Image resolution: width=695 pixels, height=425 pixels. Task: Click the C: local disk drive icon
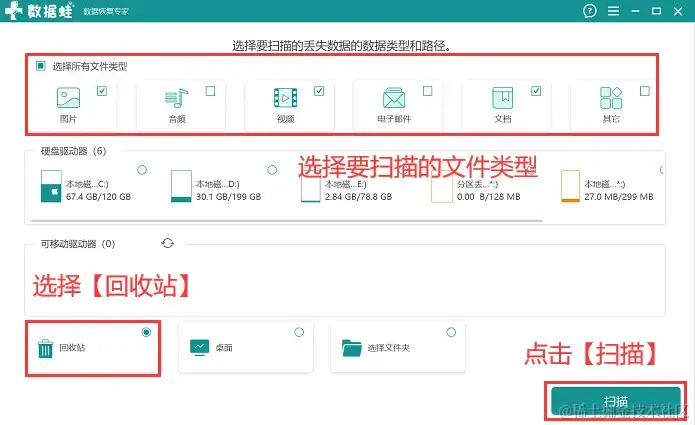point(51,186)
